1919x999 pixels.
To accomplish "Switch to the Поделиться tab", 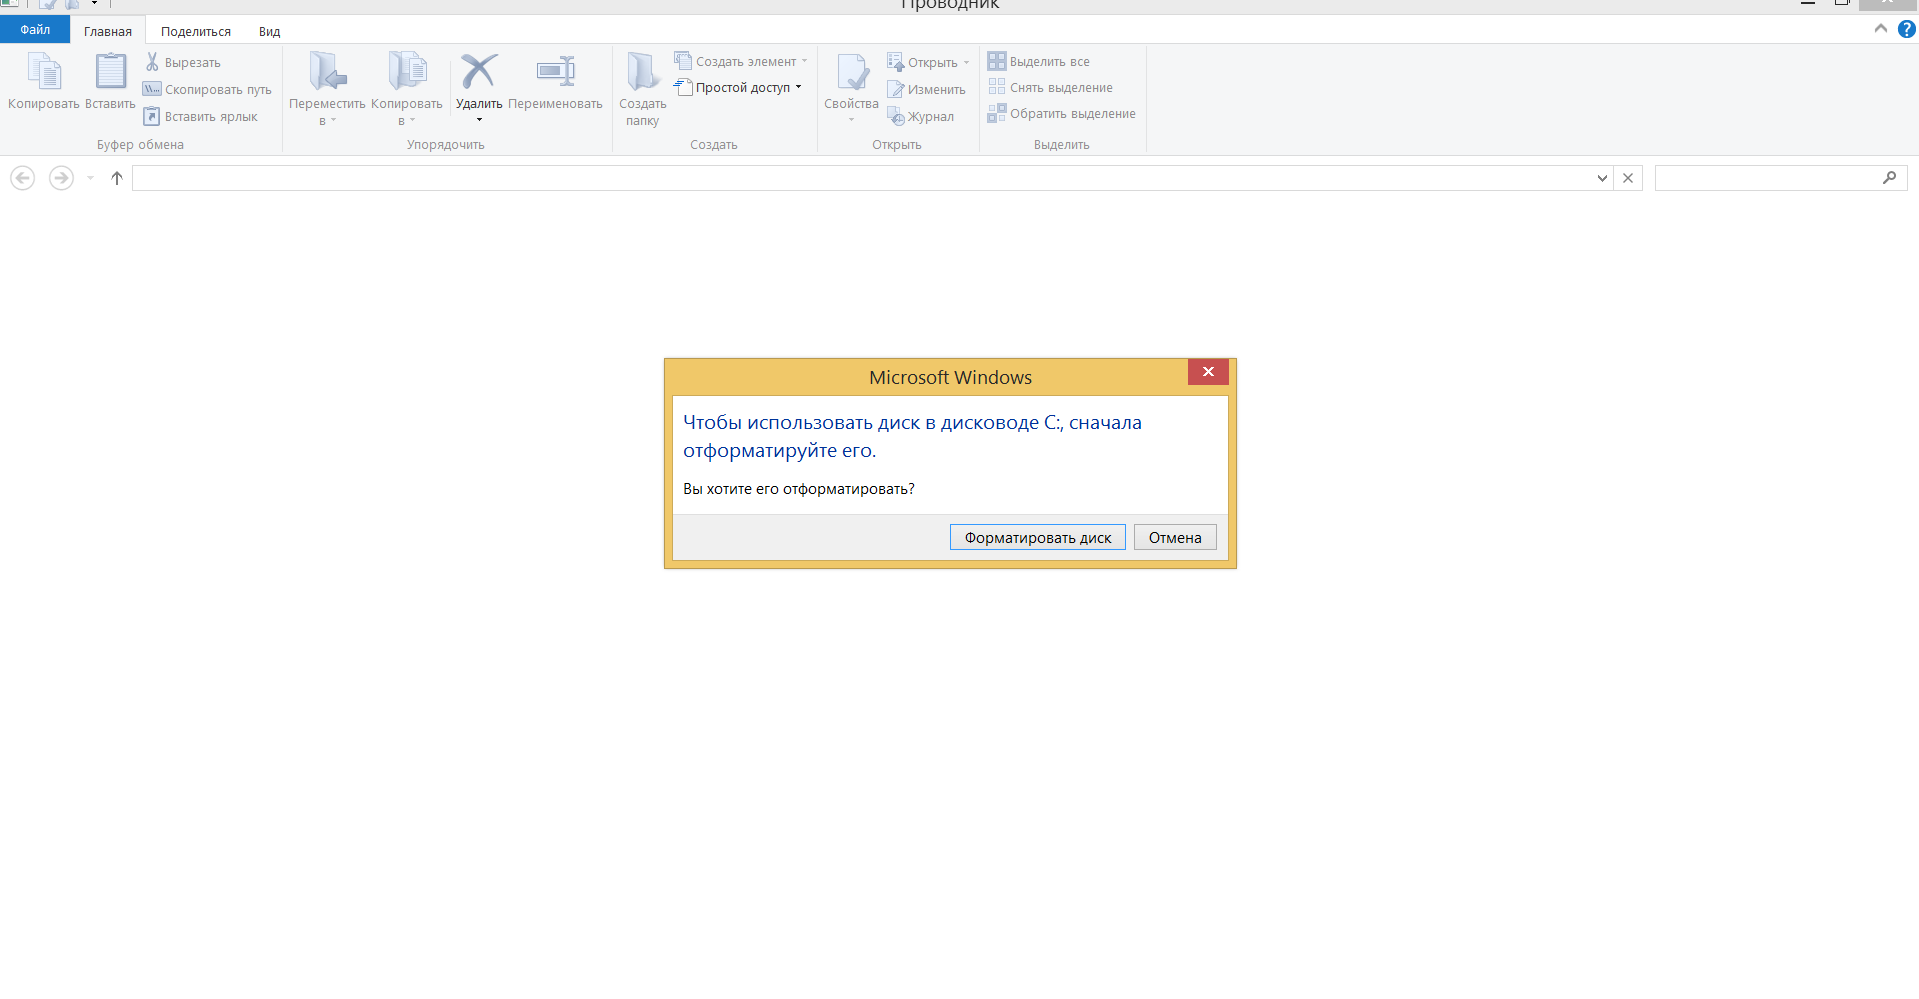I will [196, 31].
